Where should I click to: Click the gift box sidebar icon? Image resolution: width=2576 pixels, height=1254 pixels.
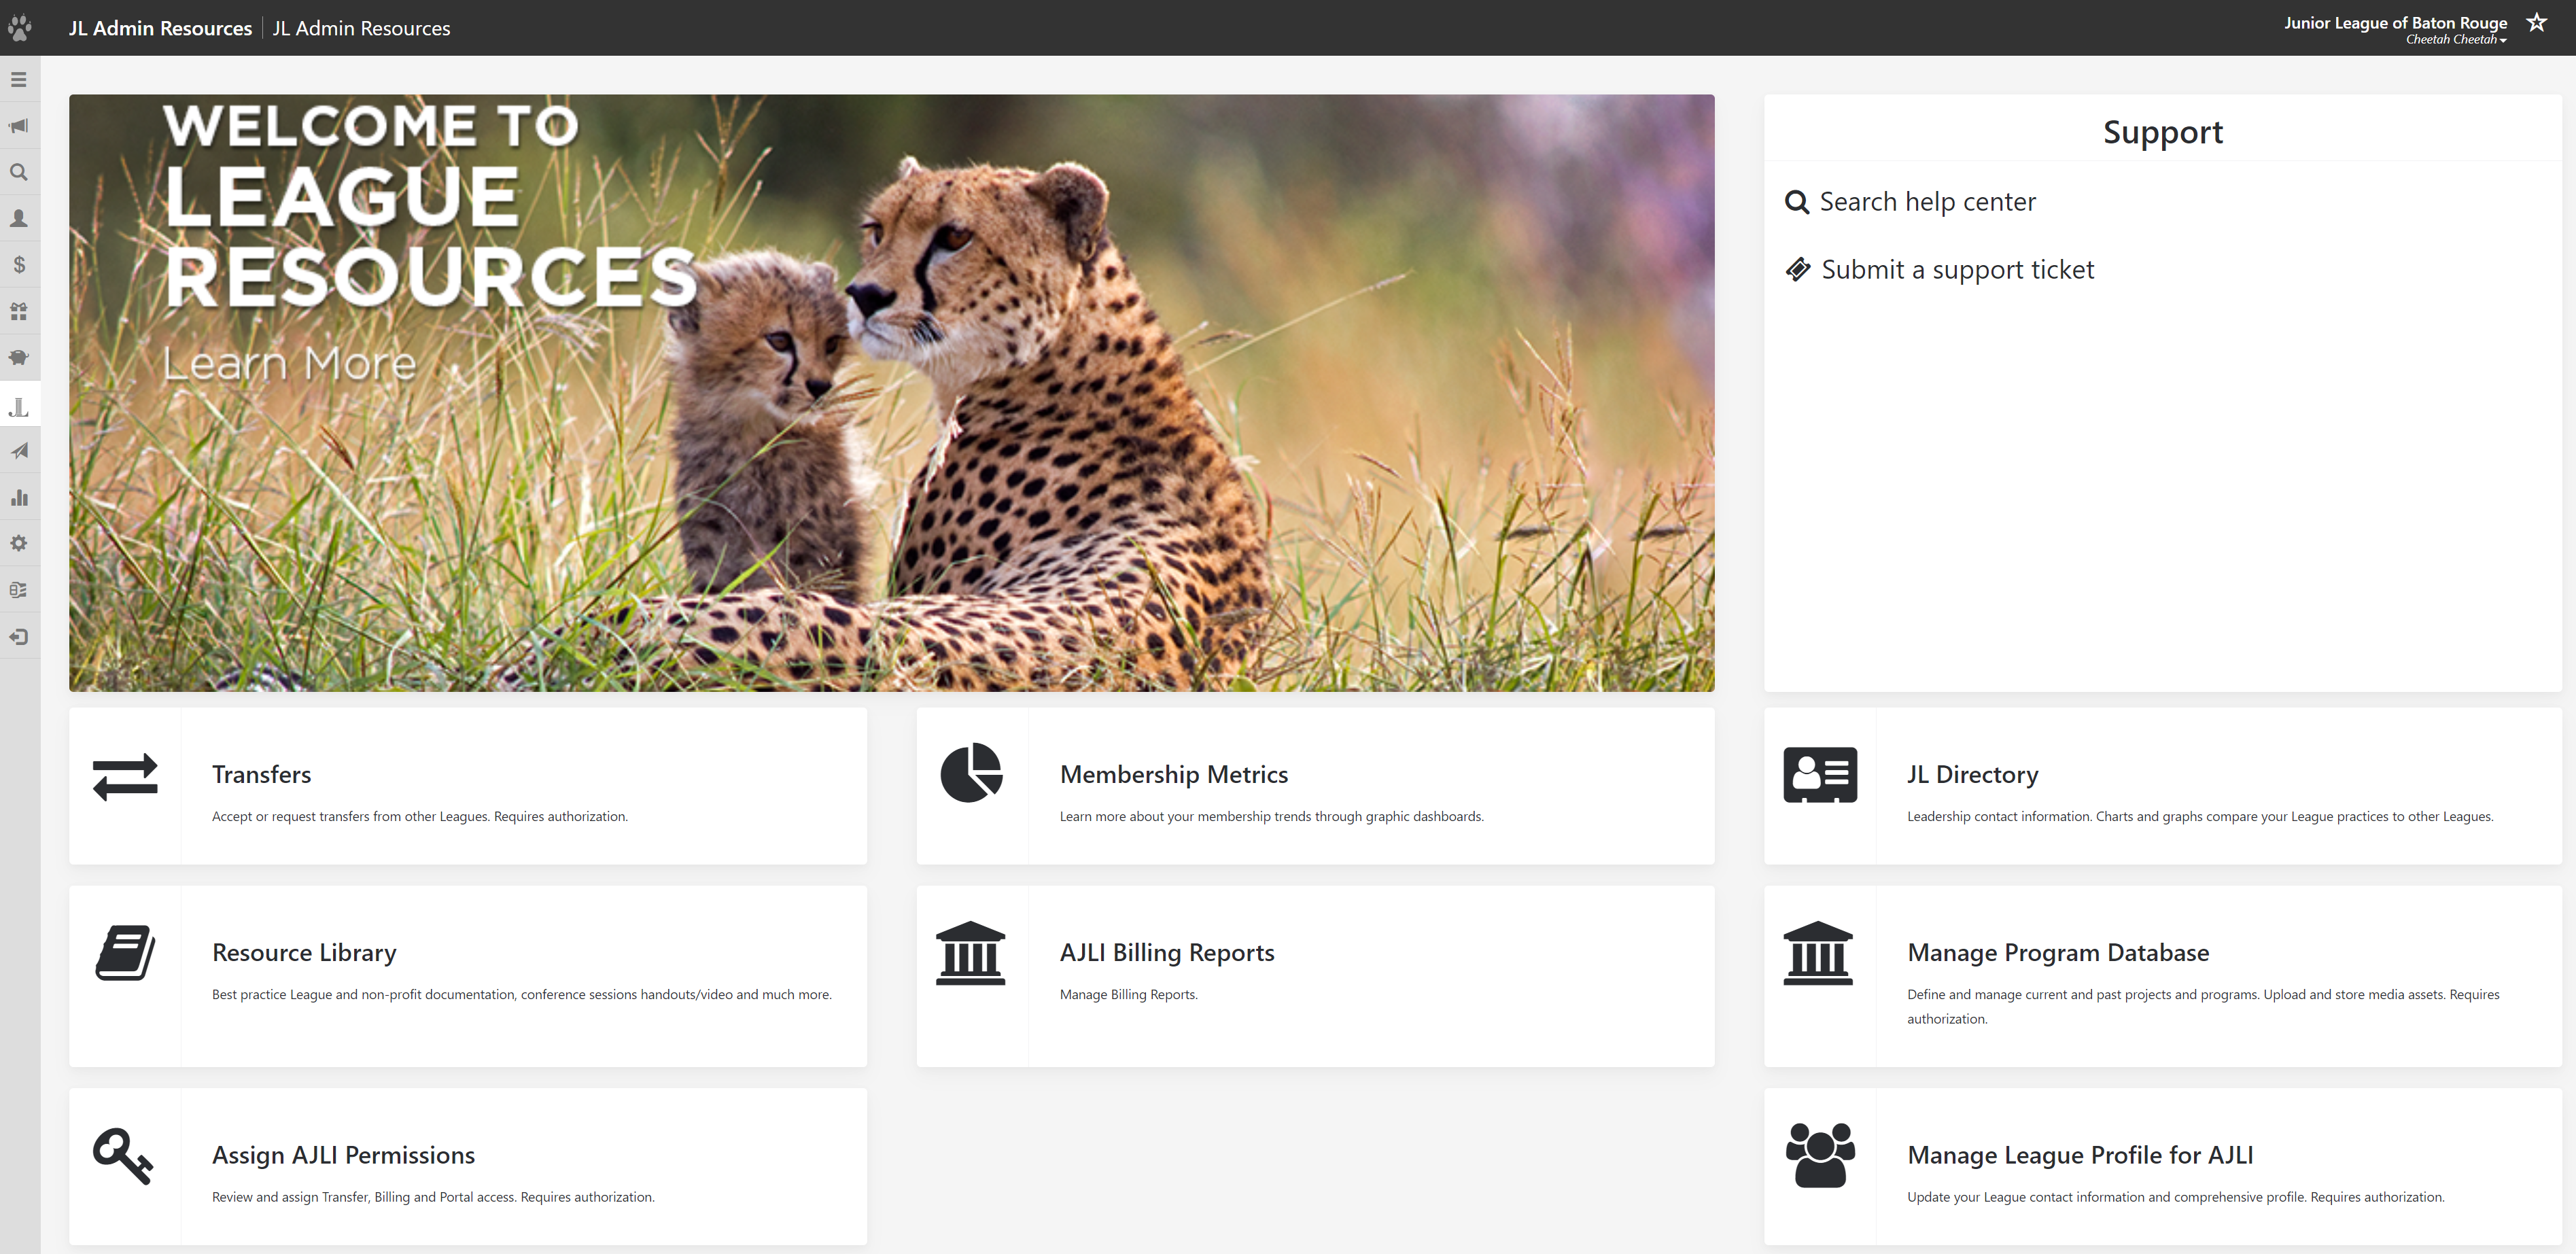(x=19, y=311)
